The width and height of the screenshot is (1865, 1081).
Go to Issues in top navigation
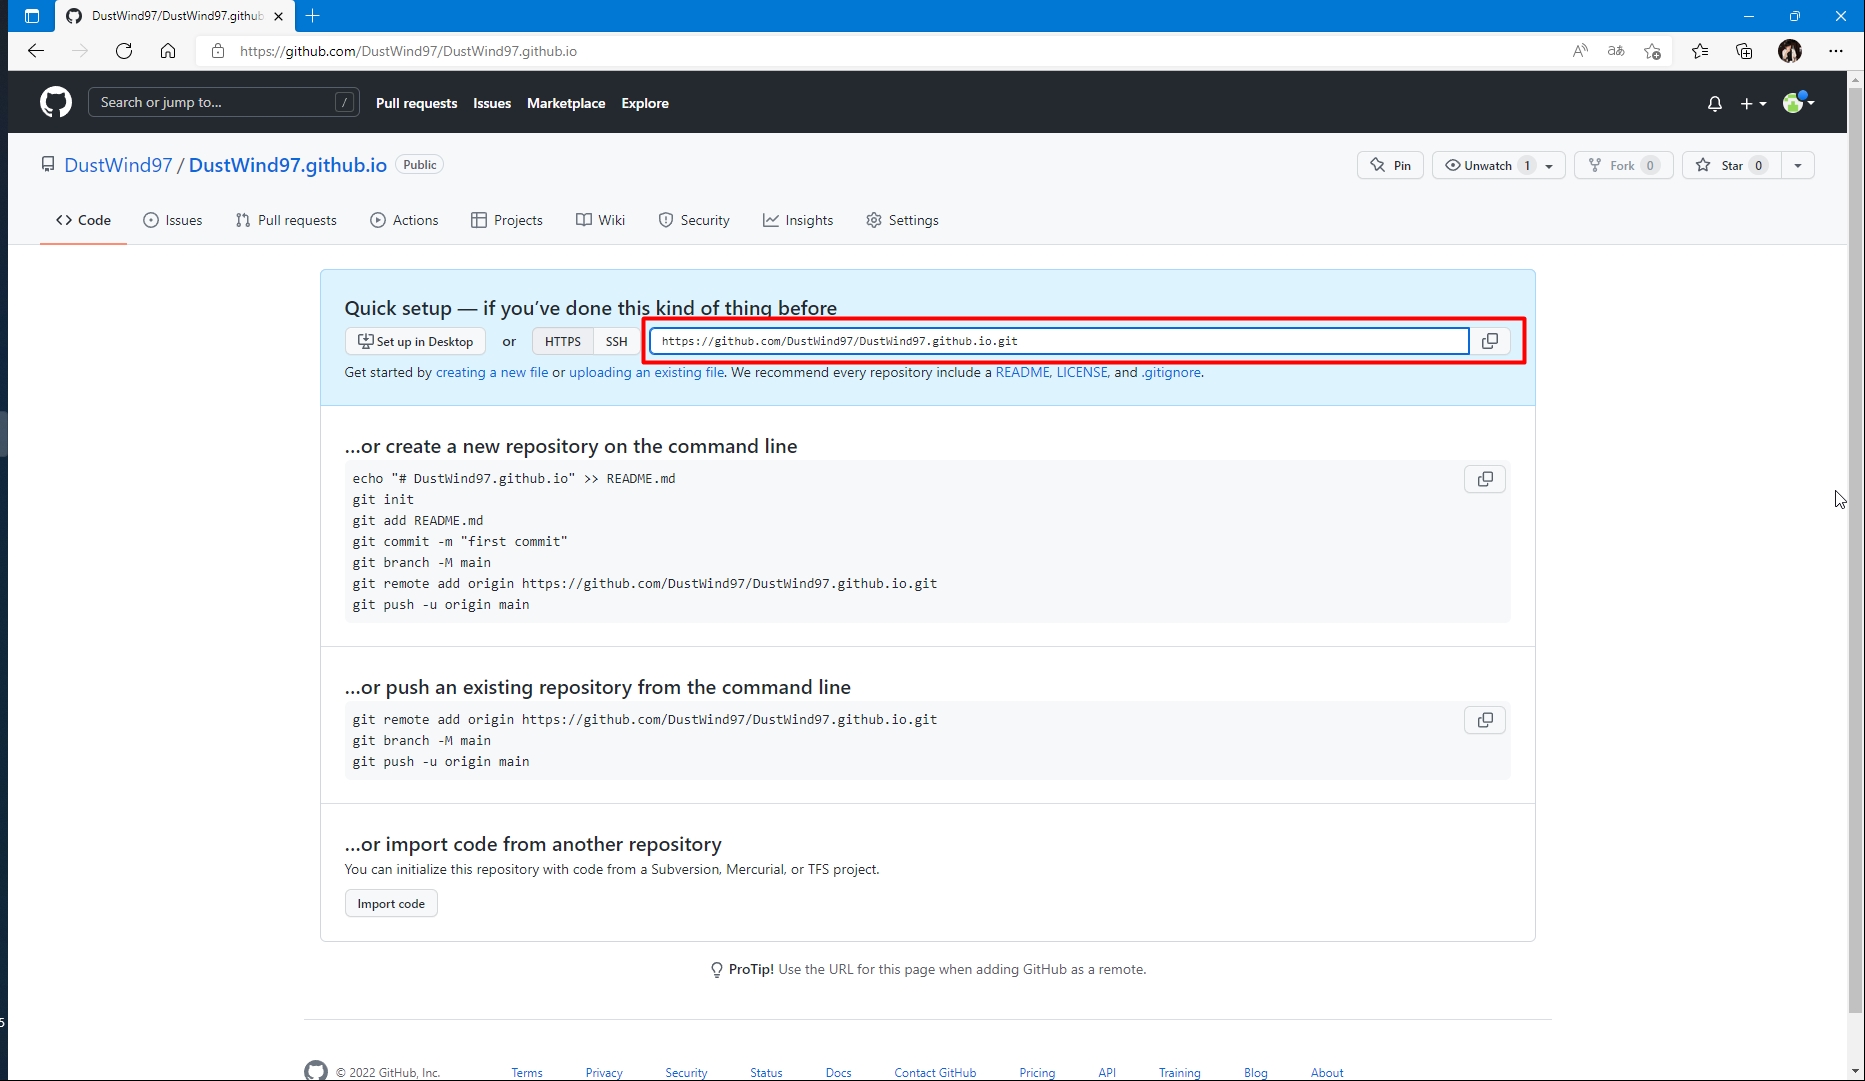[492, 103]
